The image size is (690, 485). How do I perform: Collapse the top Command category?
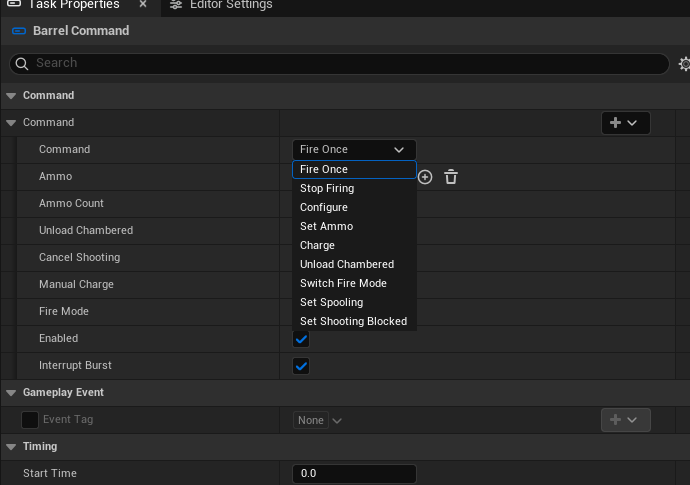pos(11,96)
